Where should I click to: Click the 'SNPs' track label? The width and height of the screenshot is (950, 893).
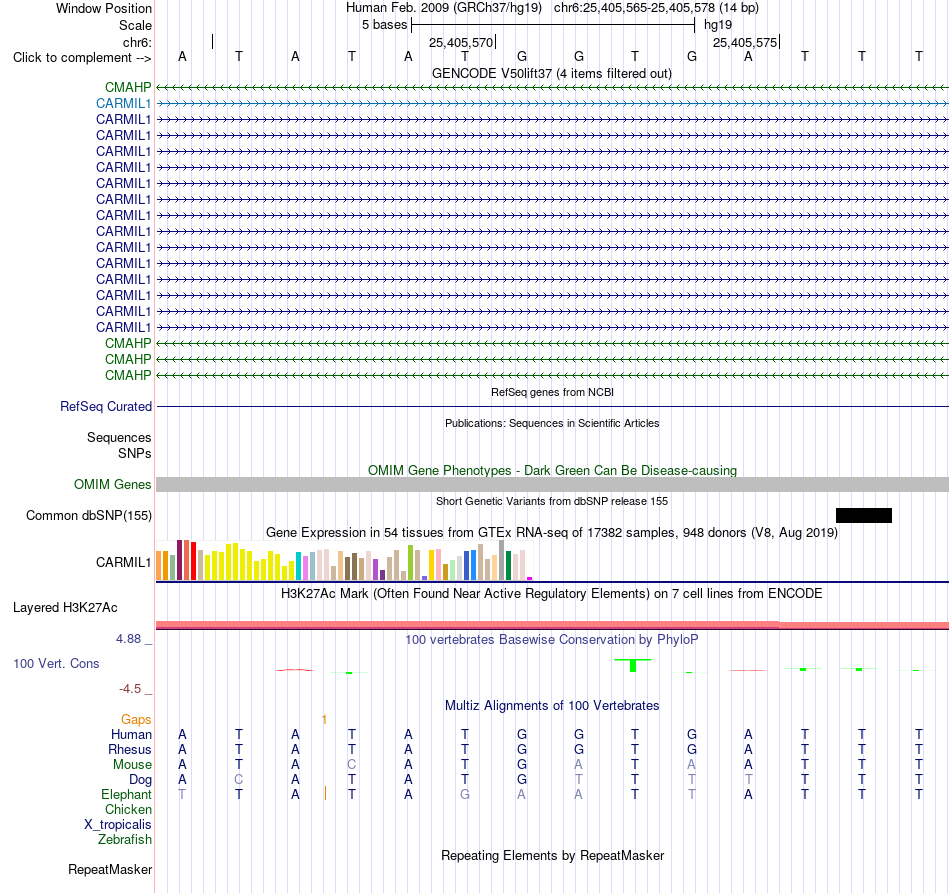pyautogui.click(x=135, y=454)
